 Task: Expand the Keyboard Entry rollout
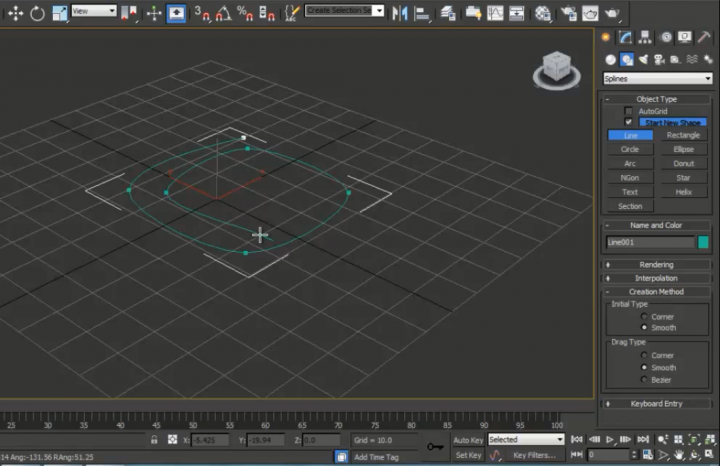(656, 404)
